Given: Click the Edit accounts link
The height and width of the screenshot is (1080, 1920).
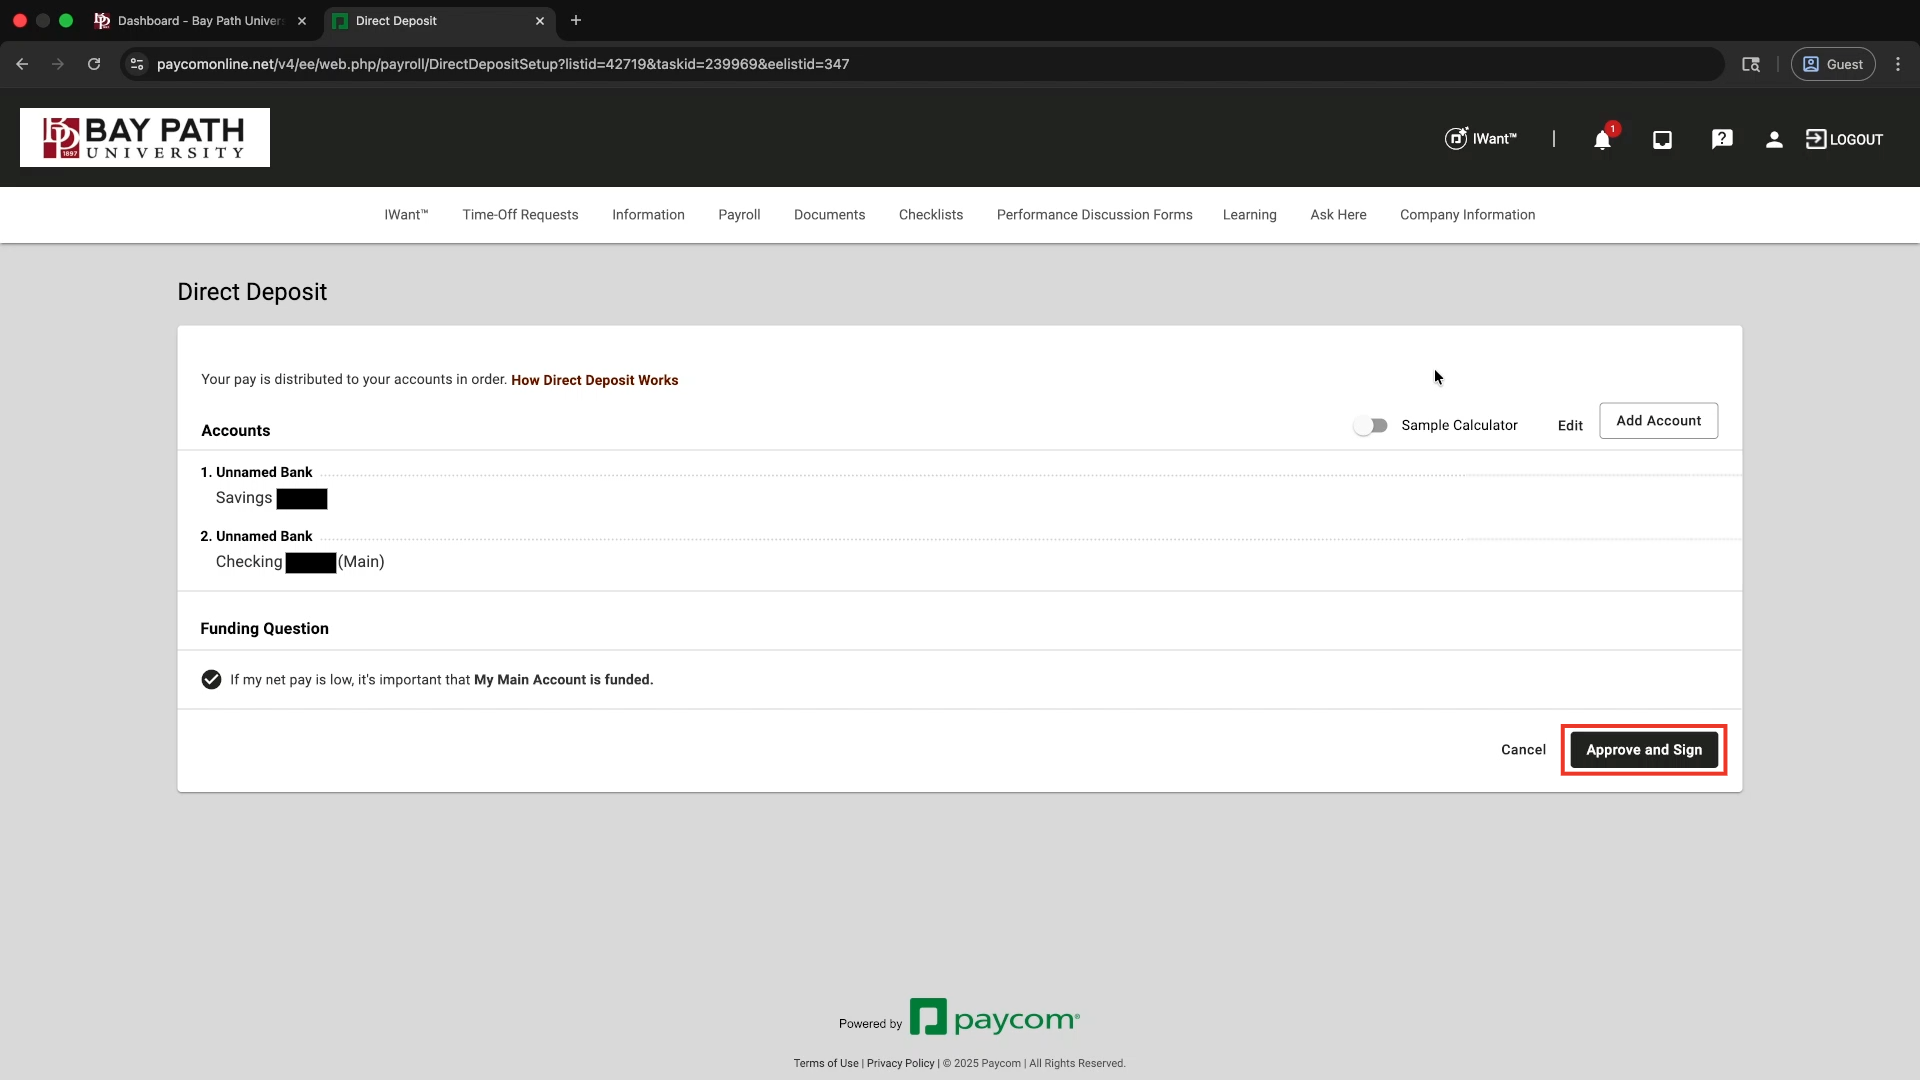Looking at the screenshot, I should point(1570,426).
